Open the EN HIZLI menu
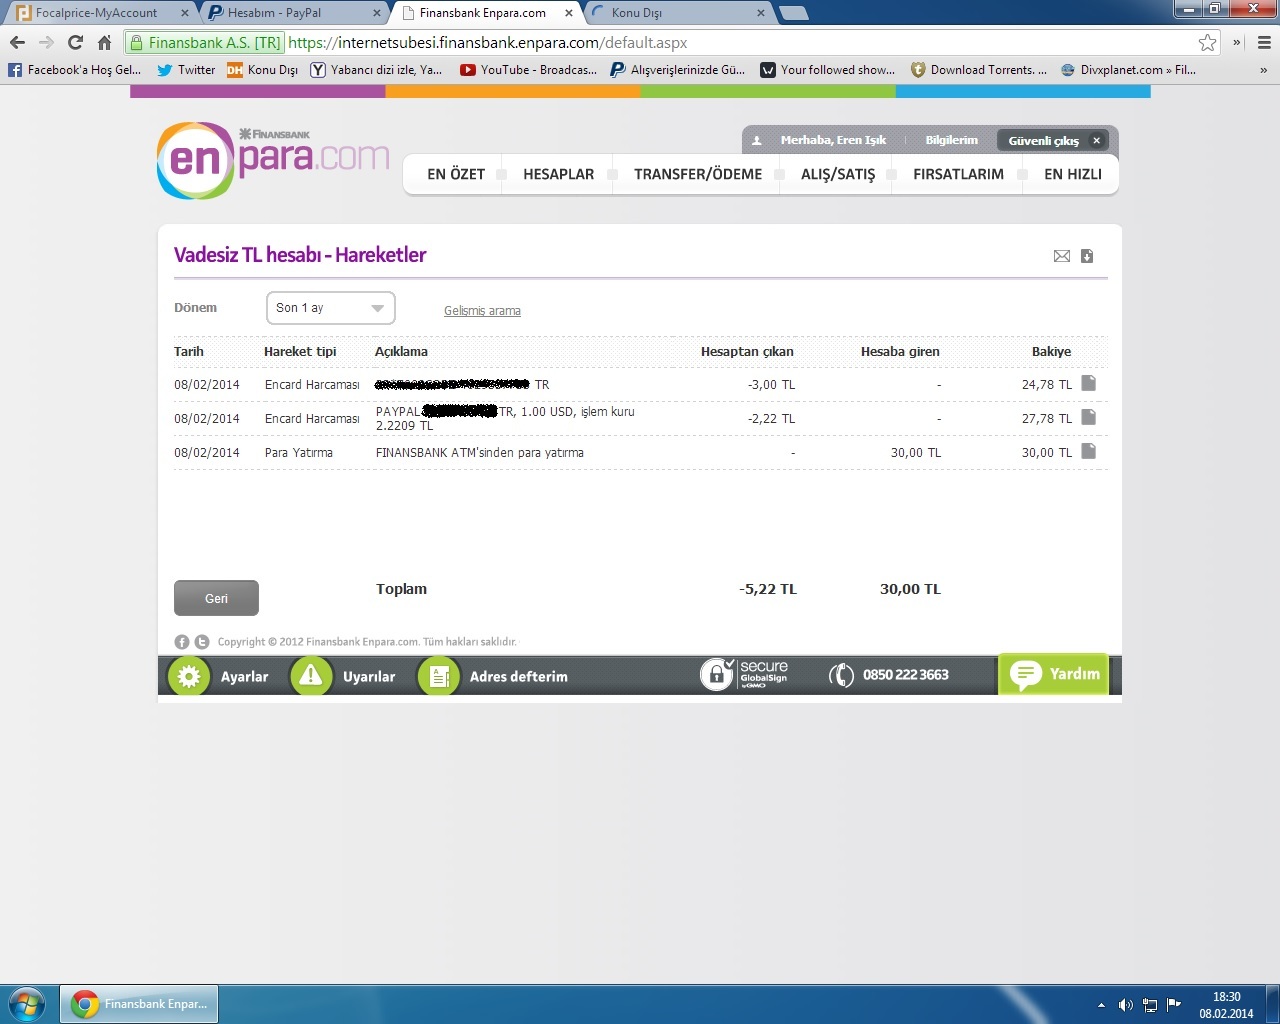 tap(1073, 174)
